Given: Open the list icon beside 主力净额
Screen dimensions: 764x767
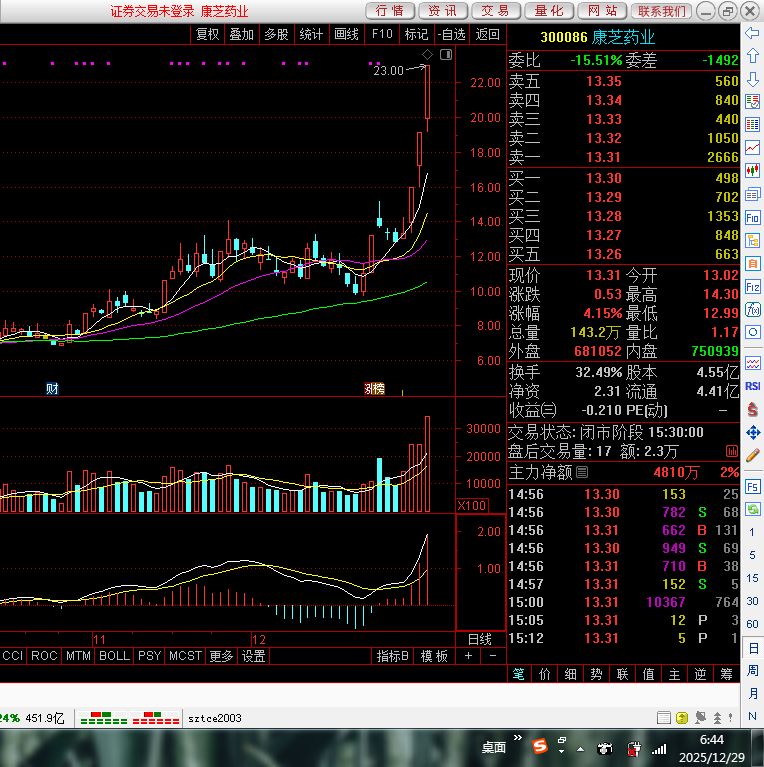Looking at the screenshot, I should (x=582, y=472).
